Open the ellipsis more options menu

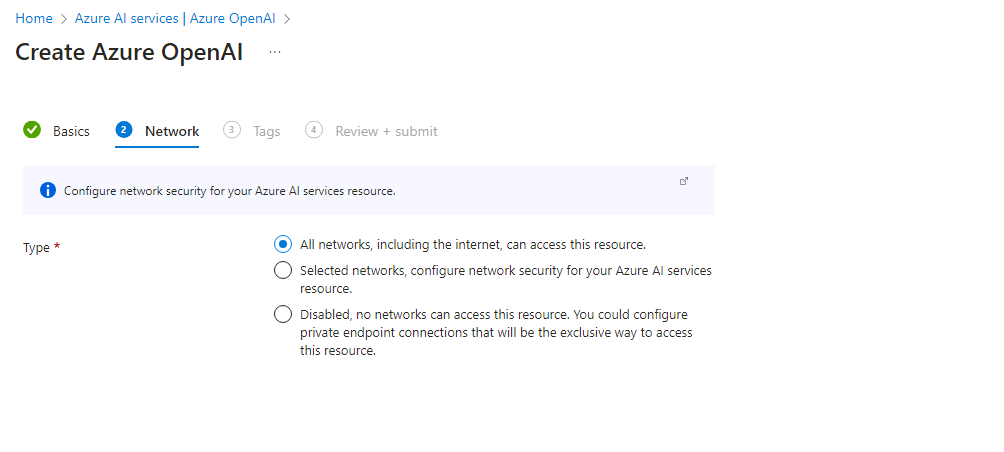[275, 52]
